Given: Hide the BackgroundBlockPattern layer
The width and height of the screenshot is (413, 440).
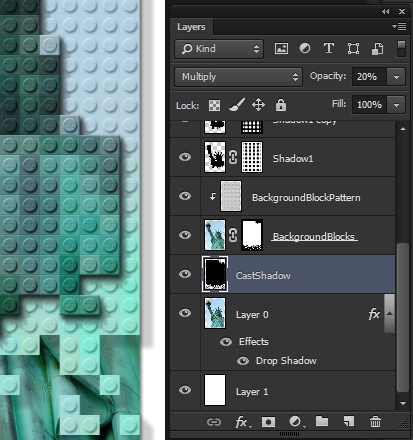Looking at the screenshot, I should pos(185,196).
